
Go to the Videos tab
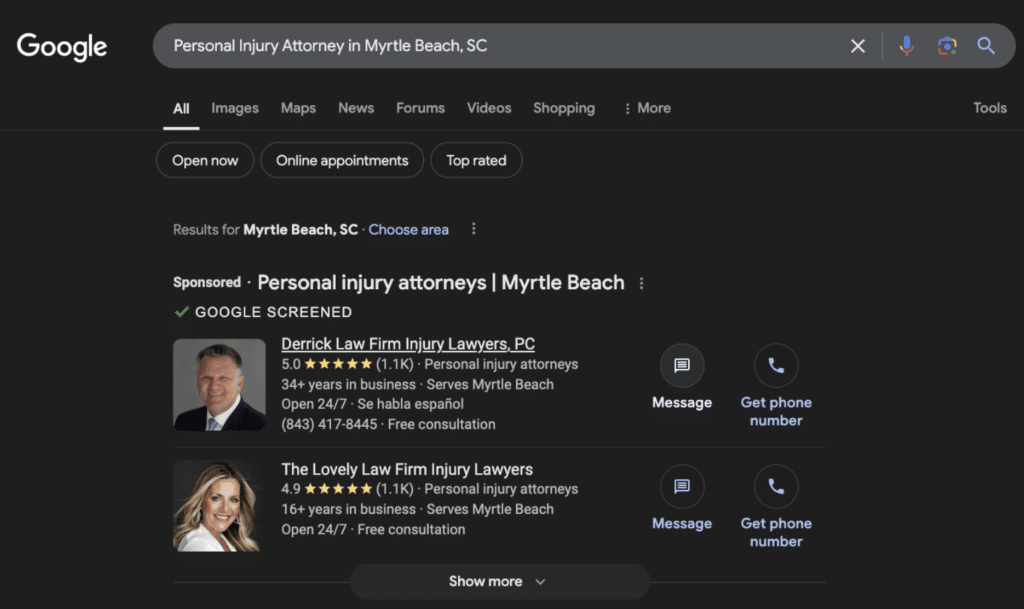click(x=489, y=108)
